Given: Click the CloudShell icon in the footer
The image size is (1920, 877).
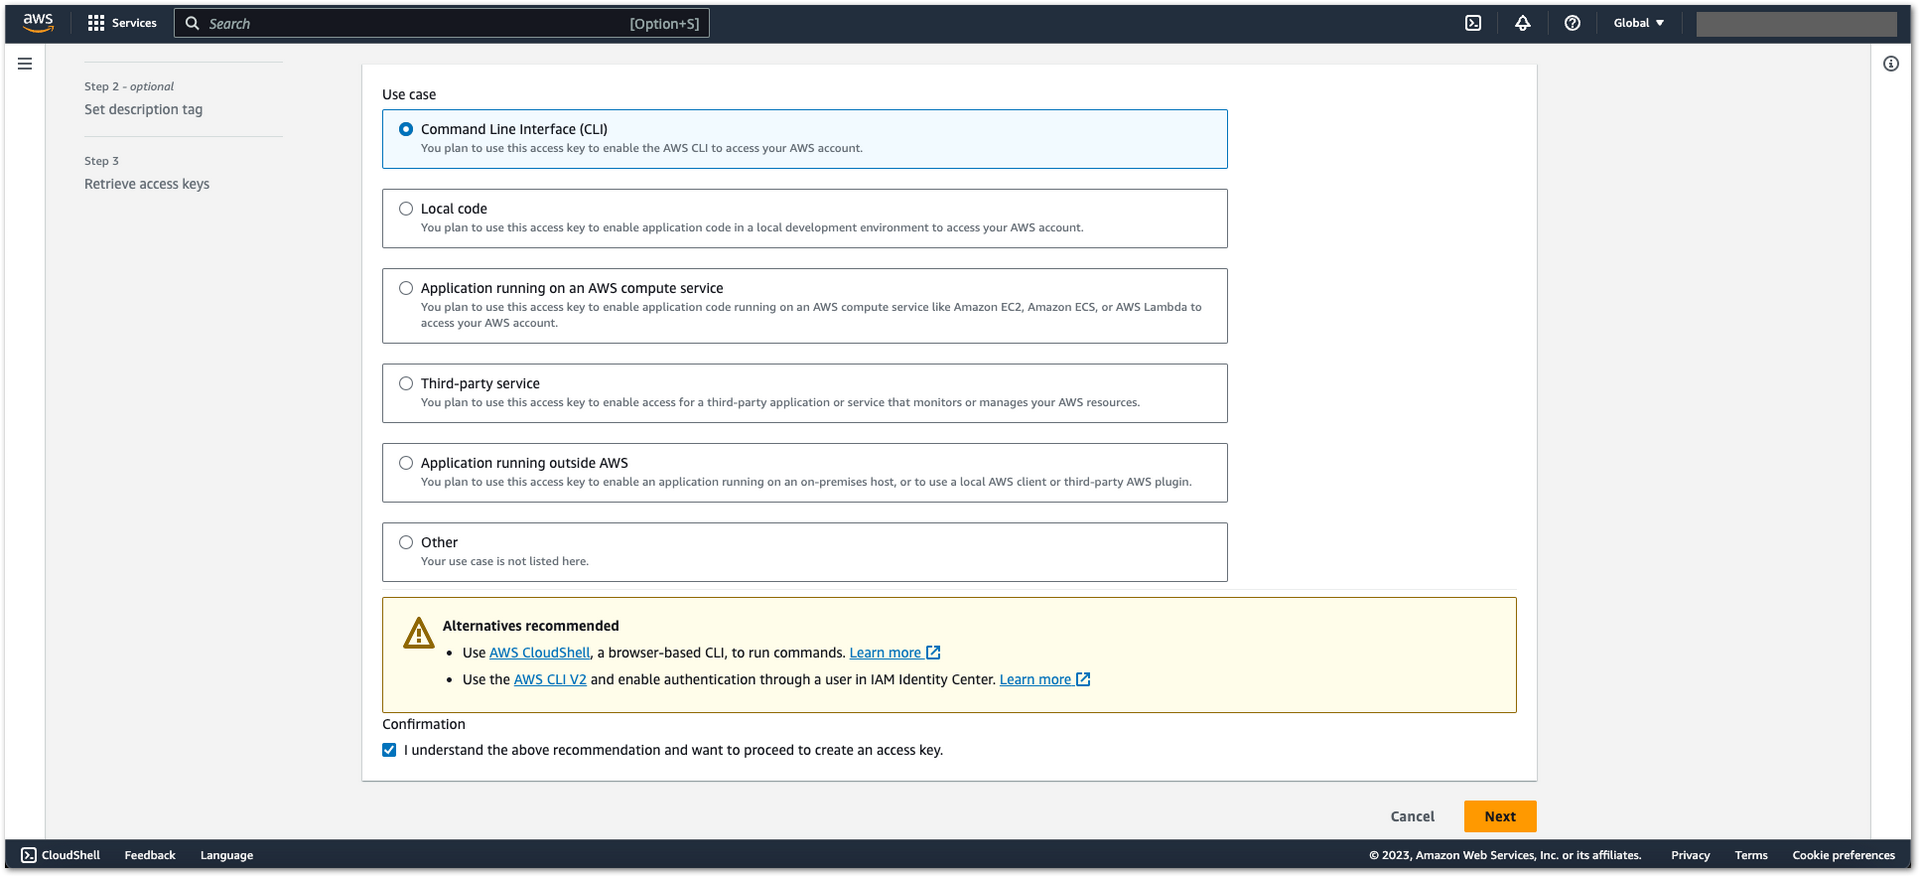Looking at the screenshot, I should pyautogui.click(x=29, y=855).
